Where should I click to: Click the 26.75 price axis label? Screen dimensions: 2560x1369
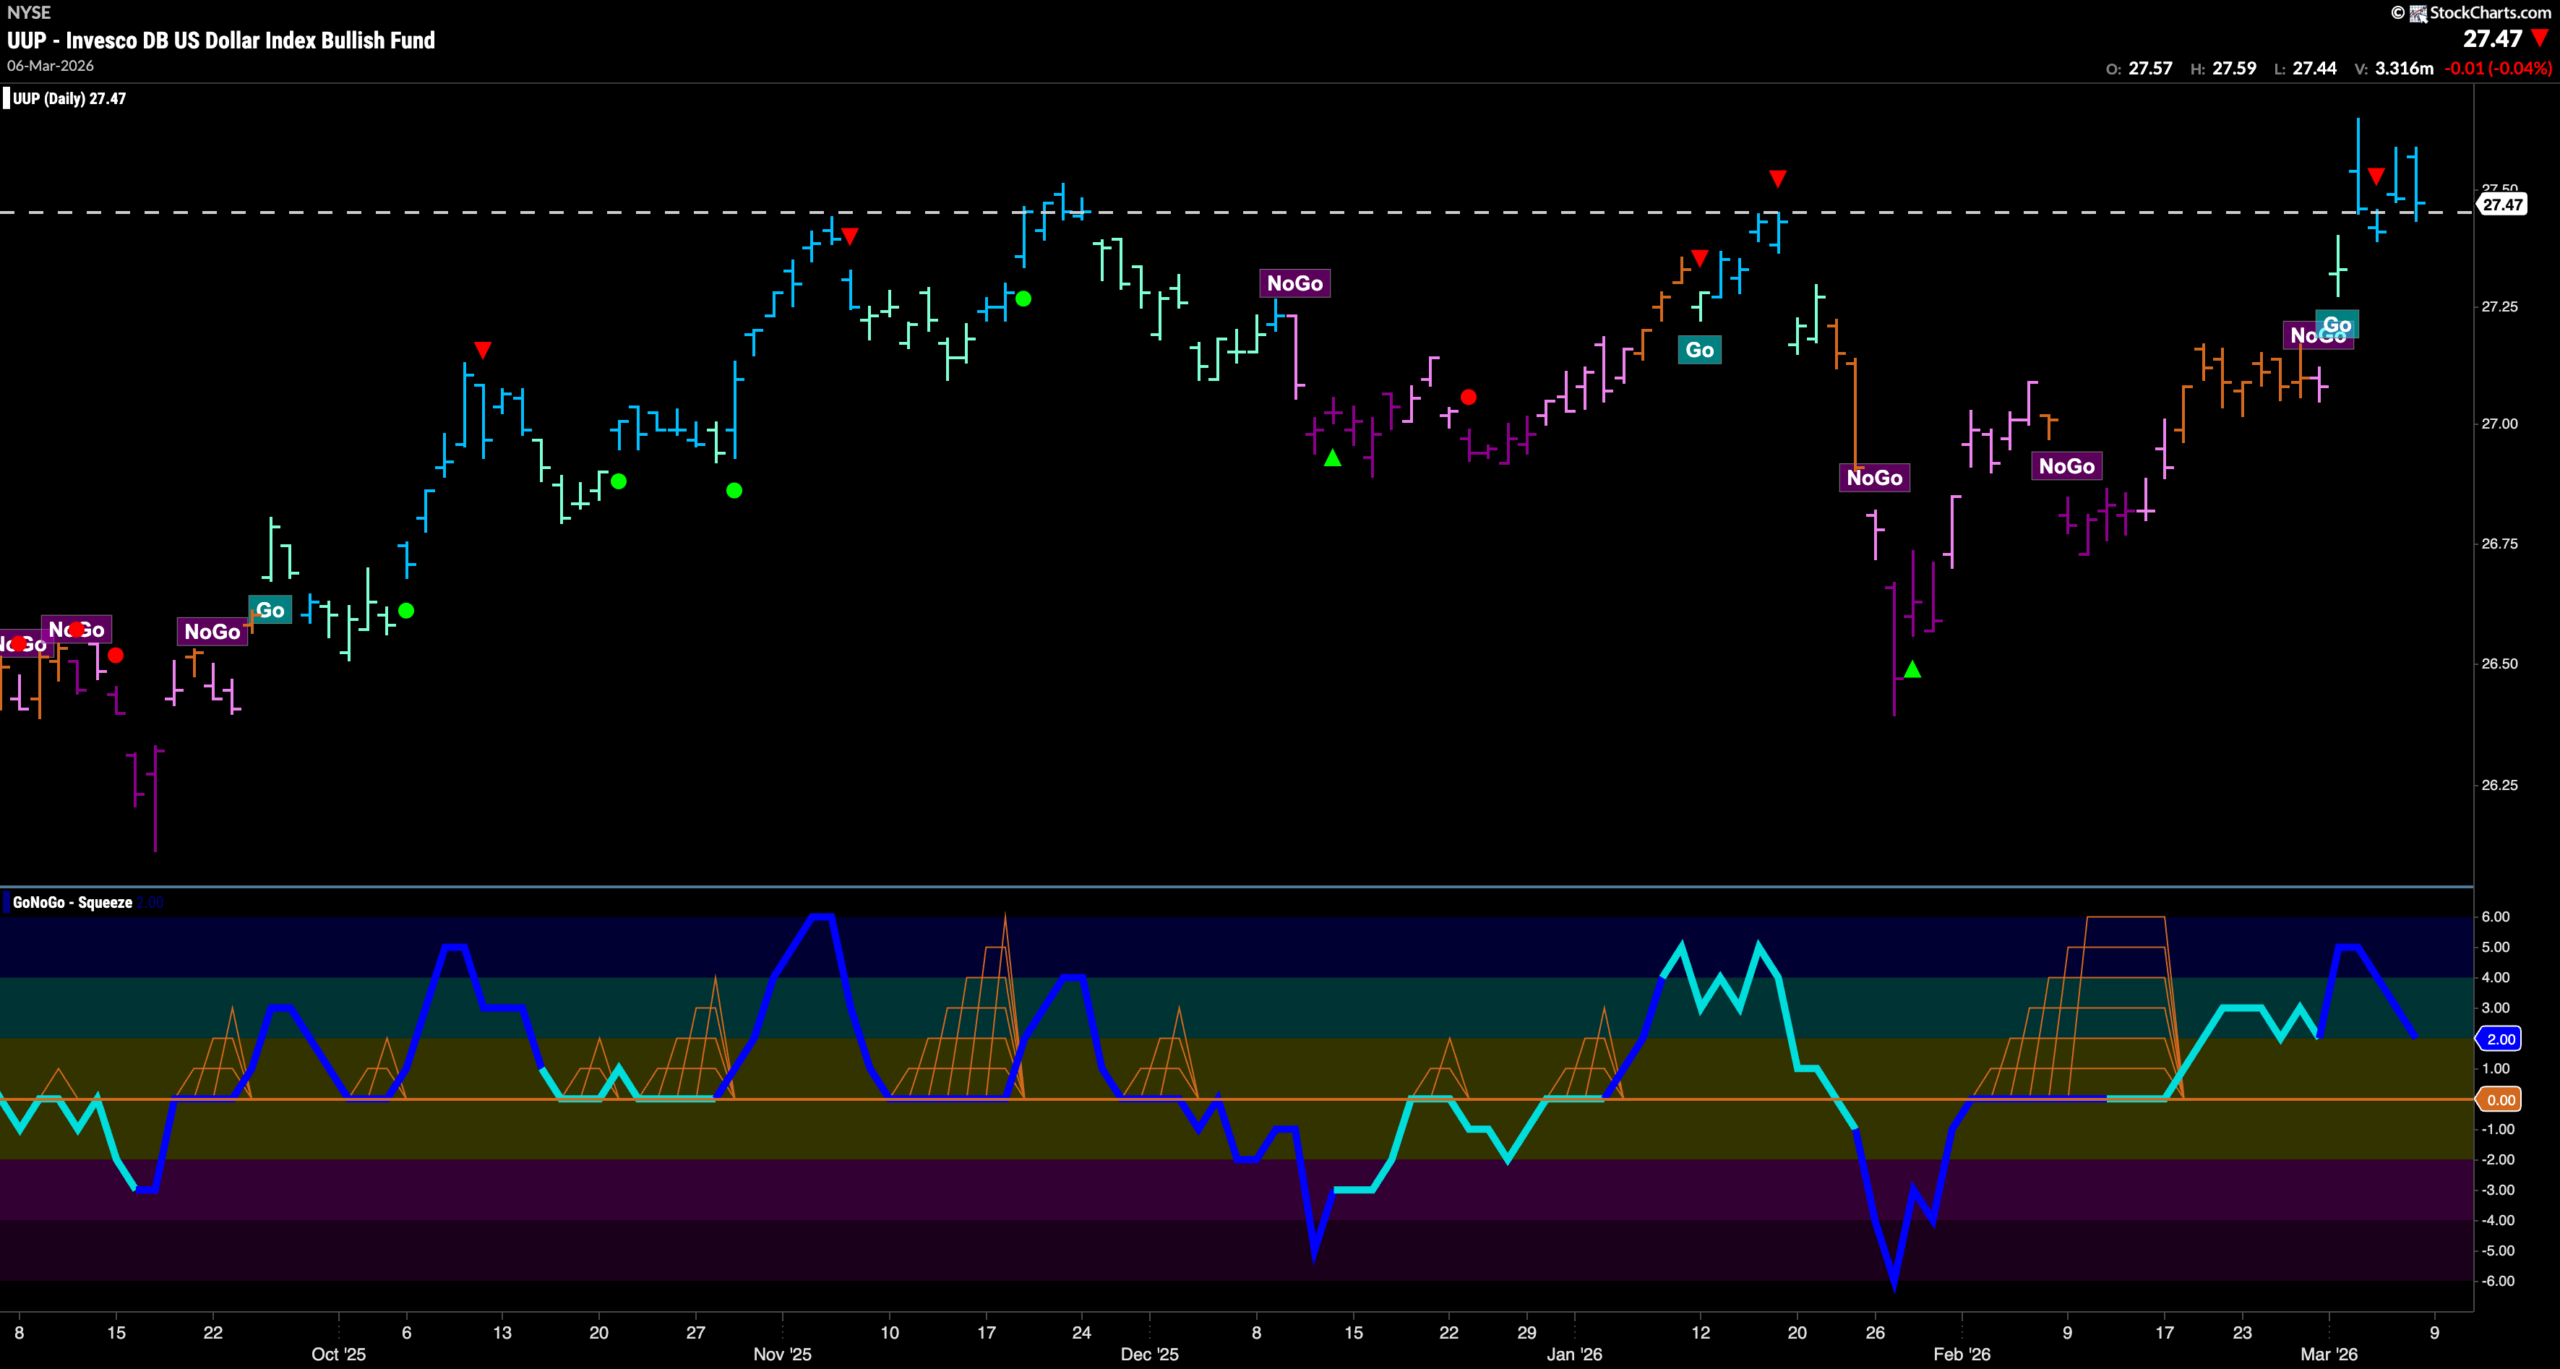pos(2499,544)
